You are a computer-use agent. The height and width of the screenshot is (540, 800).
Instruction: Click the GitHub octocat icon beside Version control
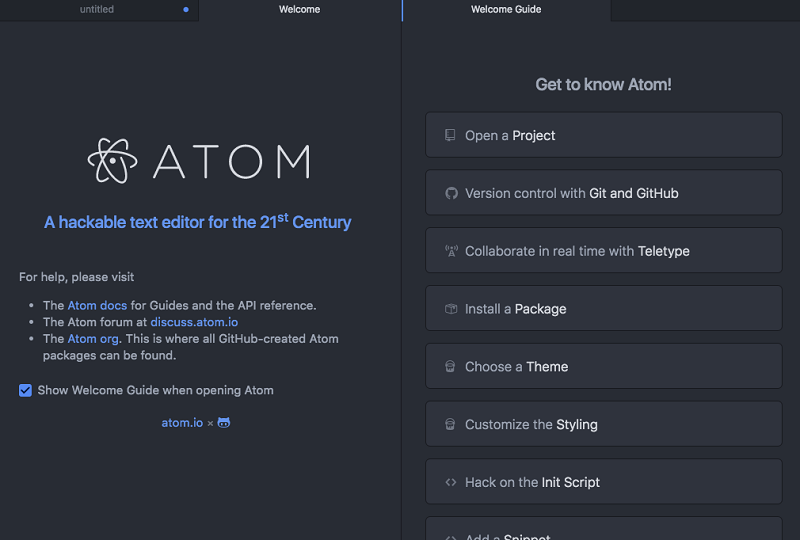coord(451,193)
